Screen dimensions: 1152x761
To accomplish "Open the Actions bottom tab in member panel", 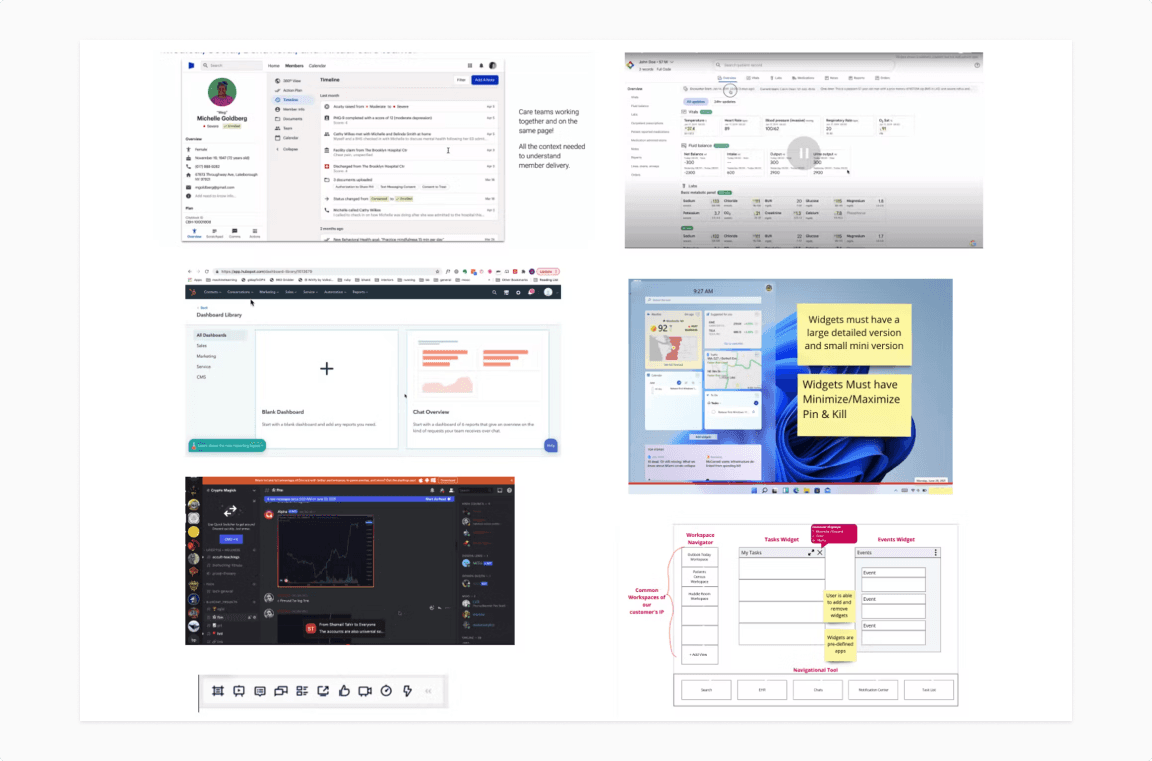I will point(254,234).
